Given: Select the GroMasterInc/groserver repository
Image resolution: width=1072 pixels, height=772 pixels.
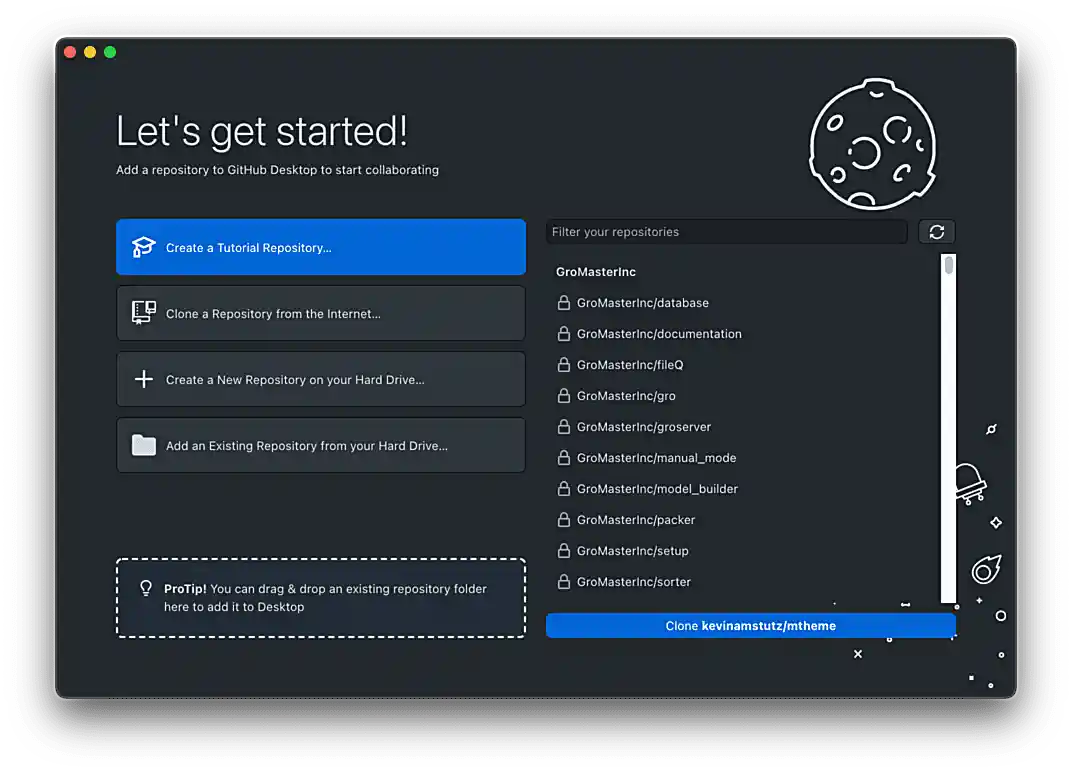Looking at the screenshot, I should 643,427.
